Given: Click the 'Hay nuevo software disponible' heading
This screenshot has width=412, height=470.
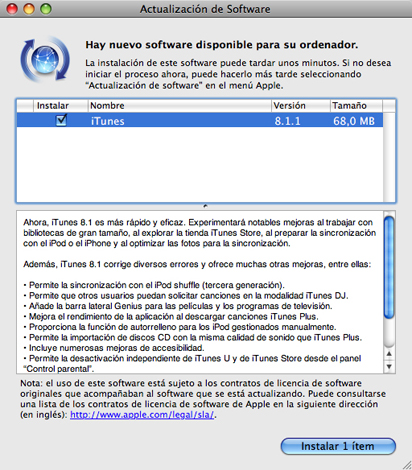Looking at the screenshot, I should coord(222,45).
